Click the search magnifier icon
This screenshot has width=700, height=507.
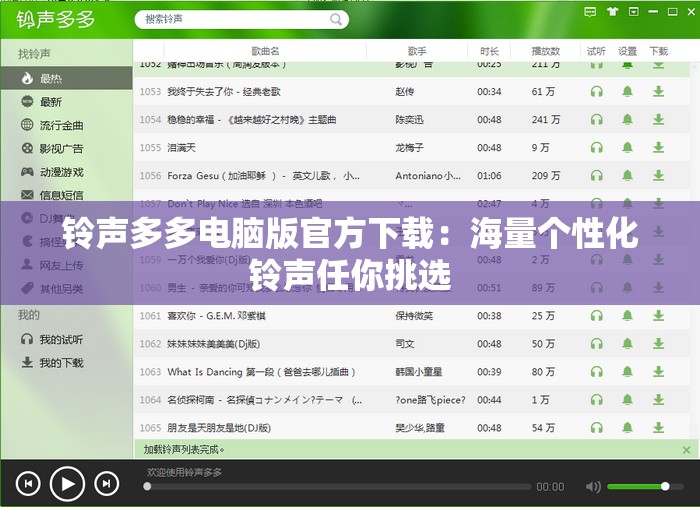tap(336, 19)
